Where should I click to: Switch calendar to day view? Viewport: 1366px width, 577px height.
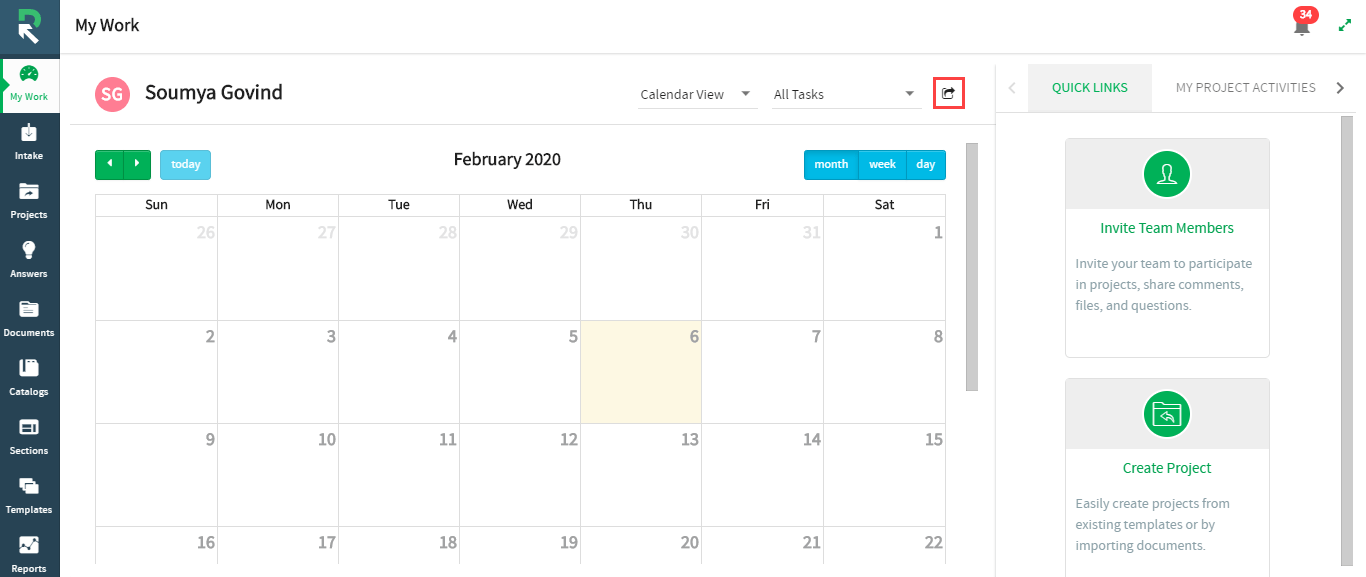[926, 165]
